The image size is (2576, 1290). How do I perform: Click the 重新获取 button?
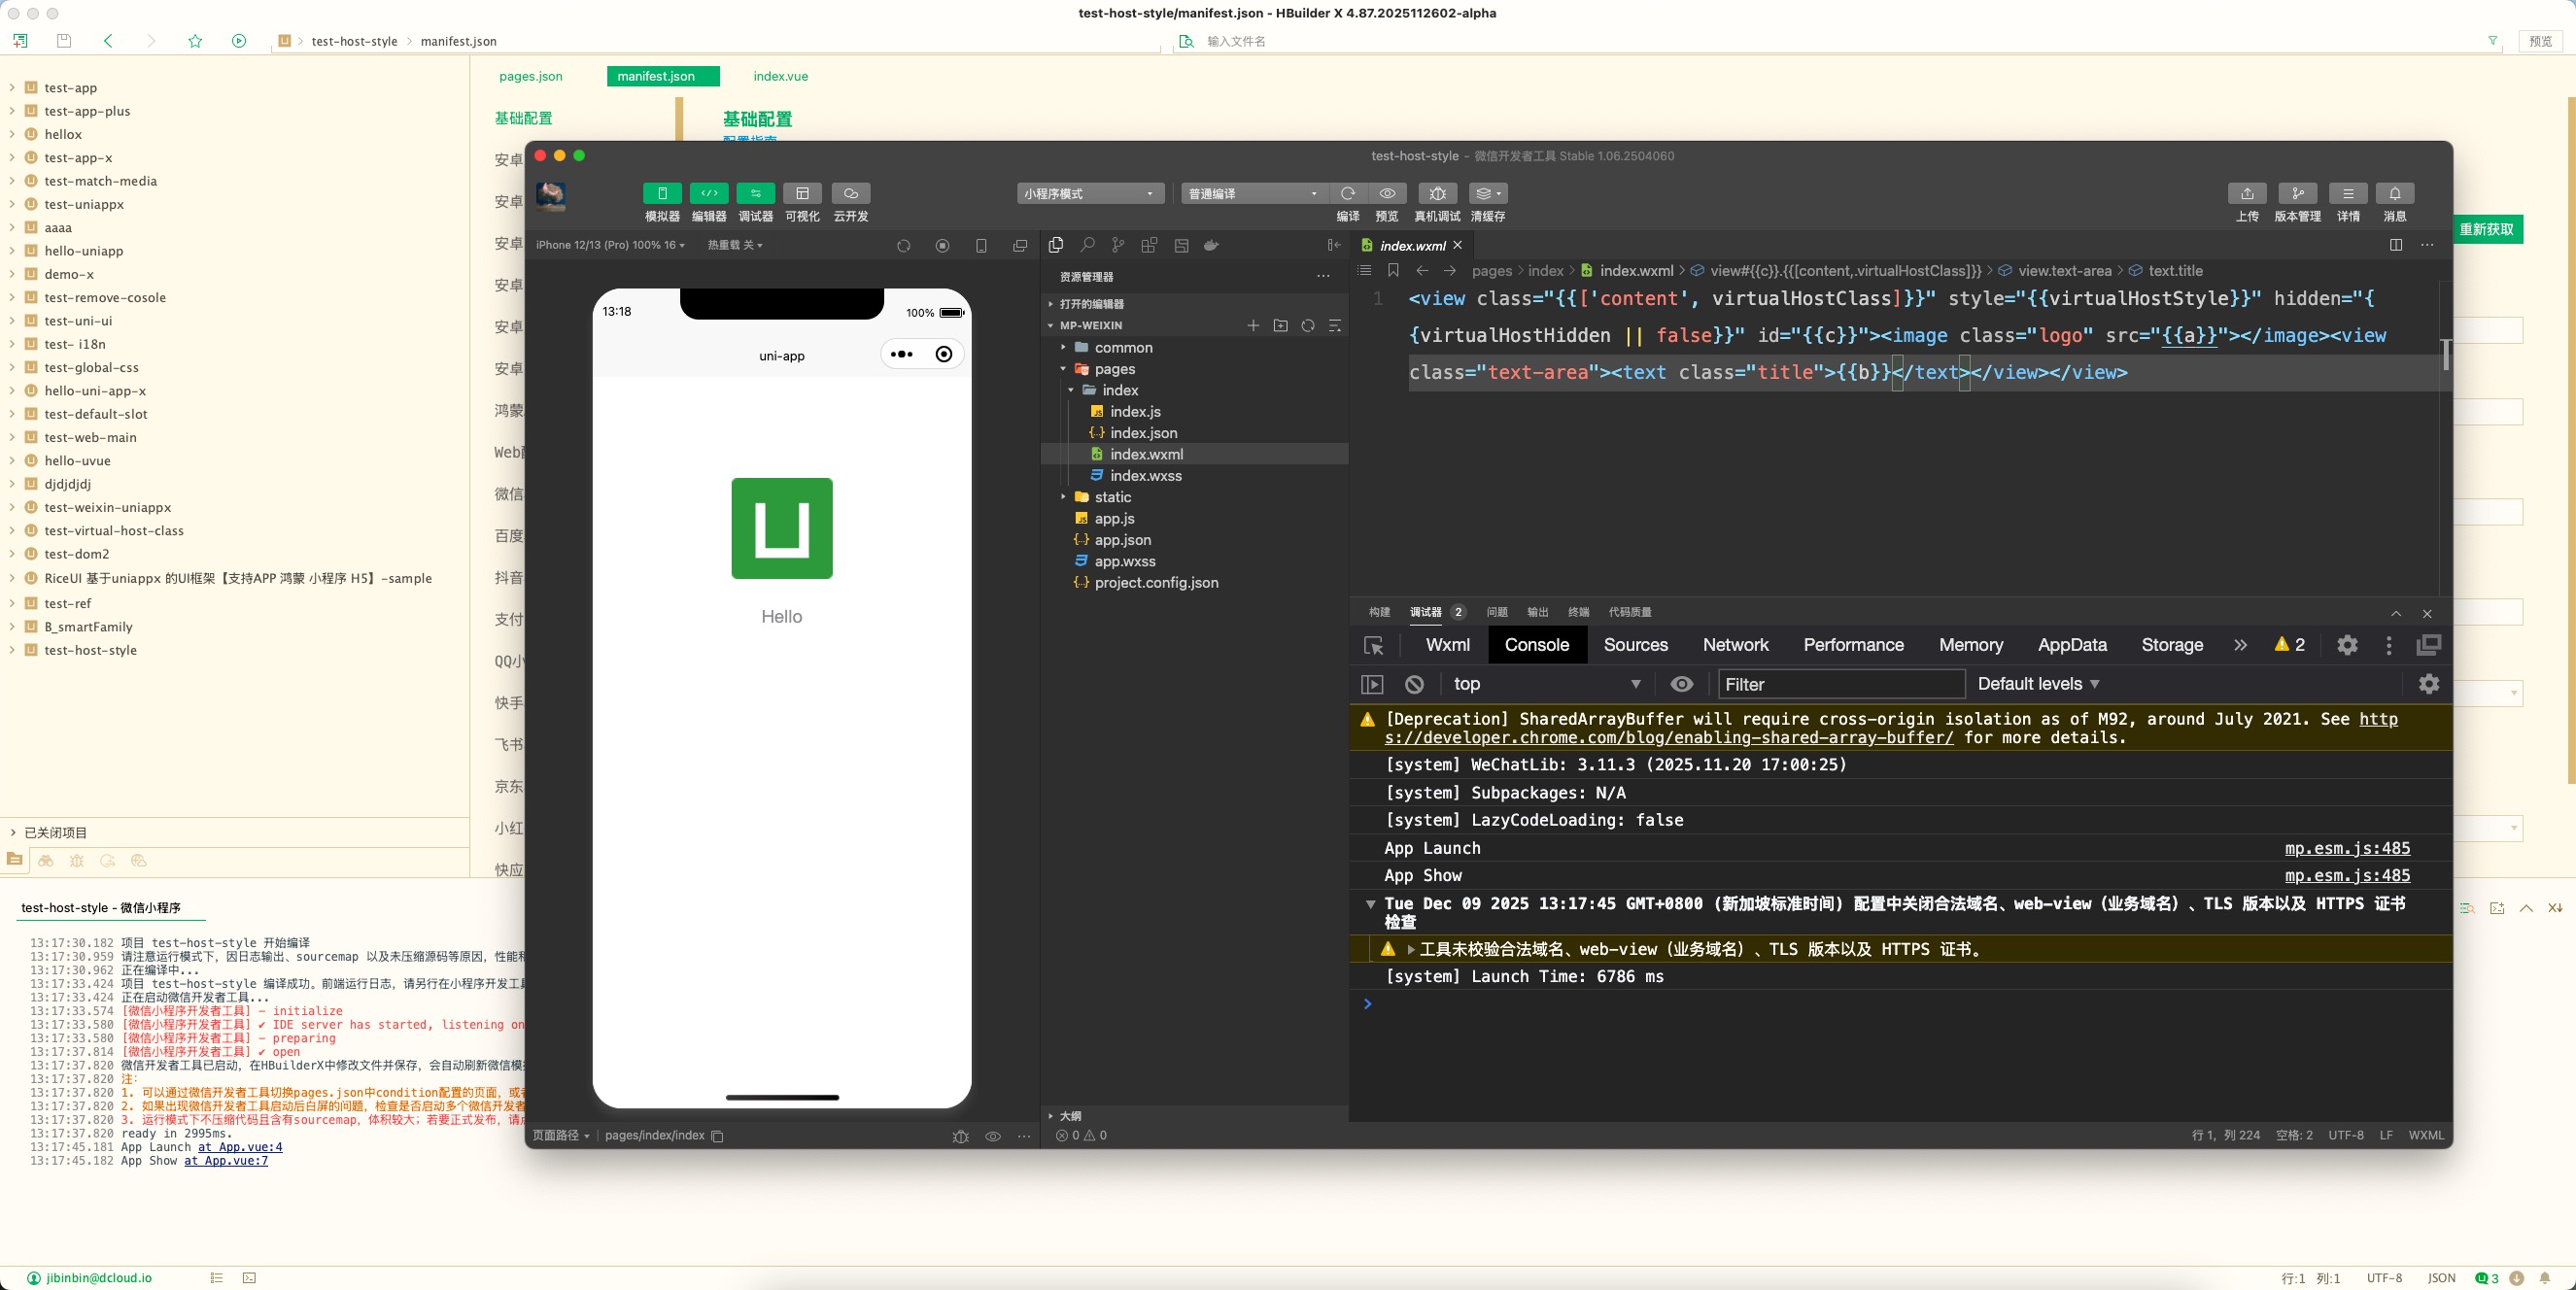coord(2486,229)
